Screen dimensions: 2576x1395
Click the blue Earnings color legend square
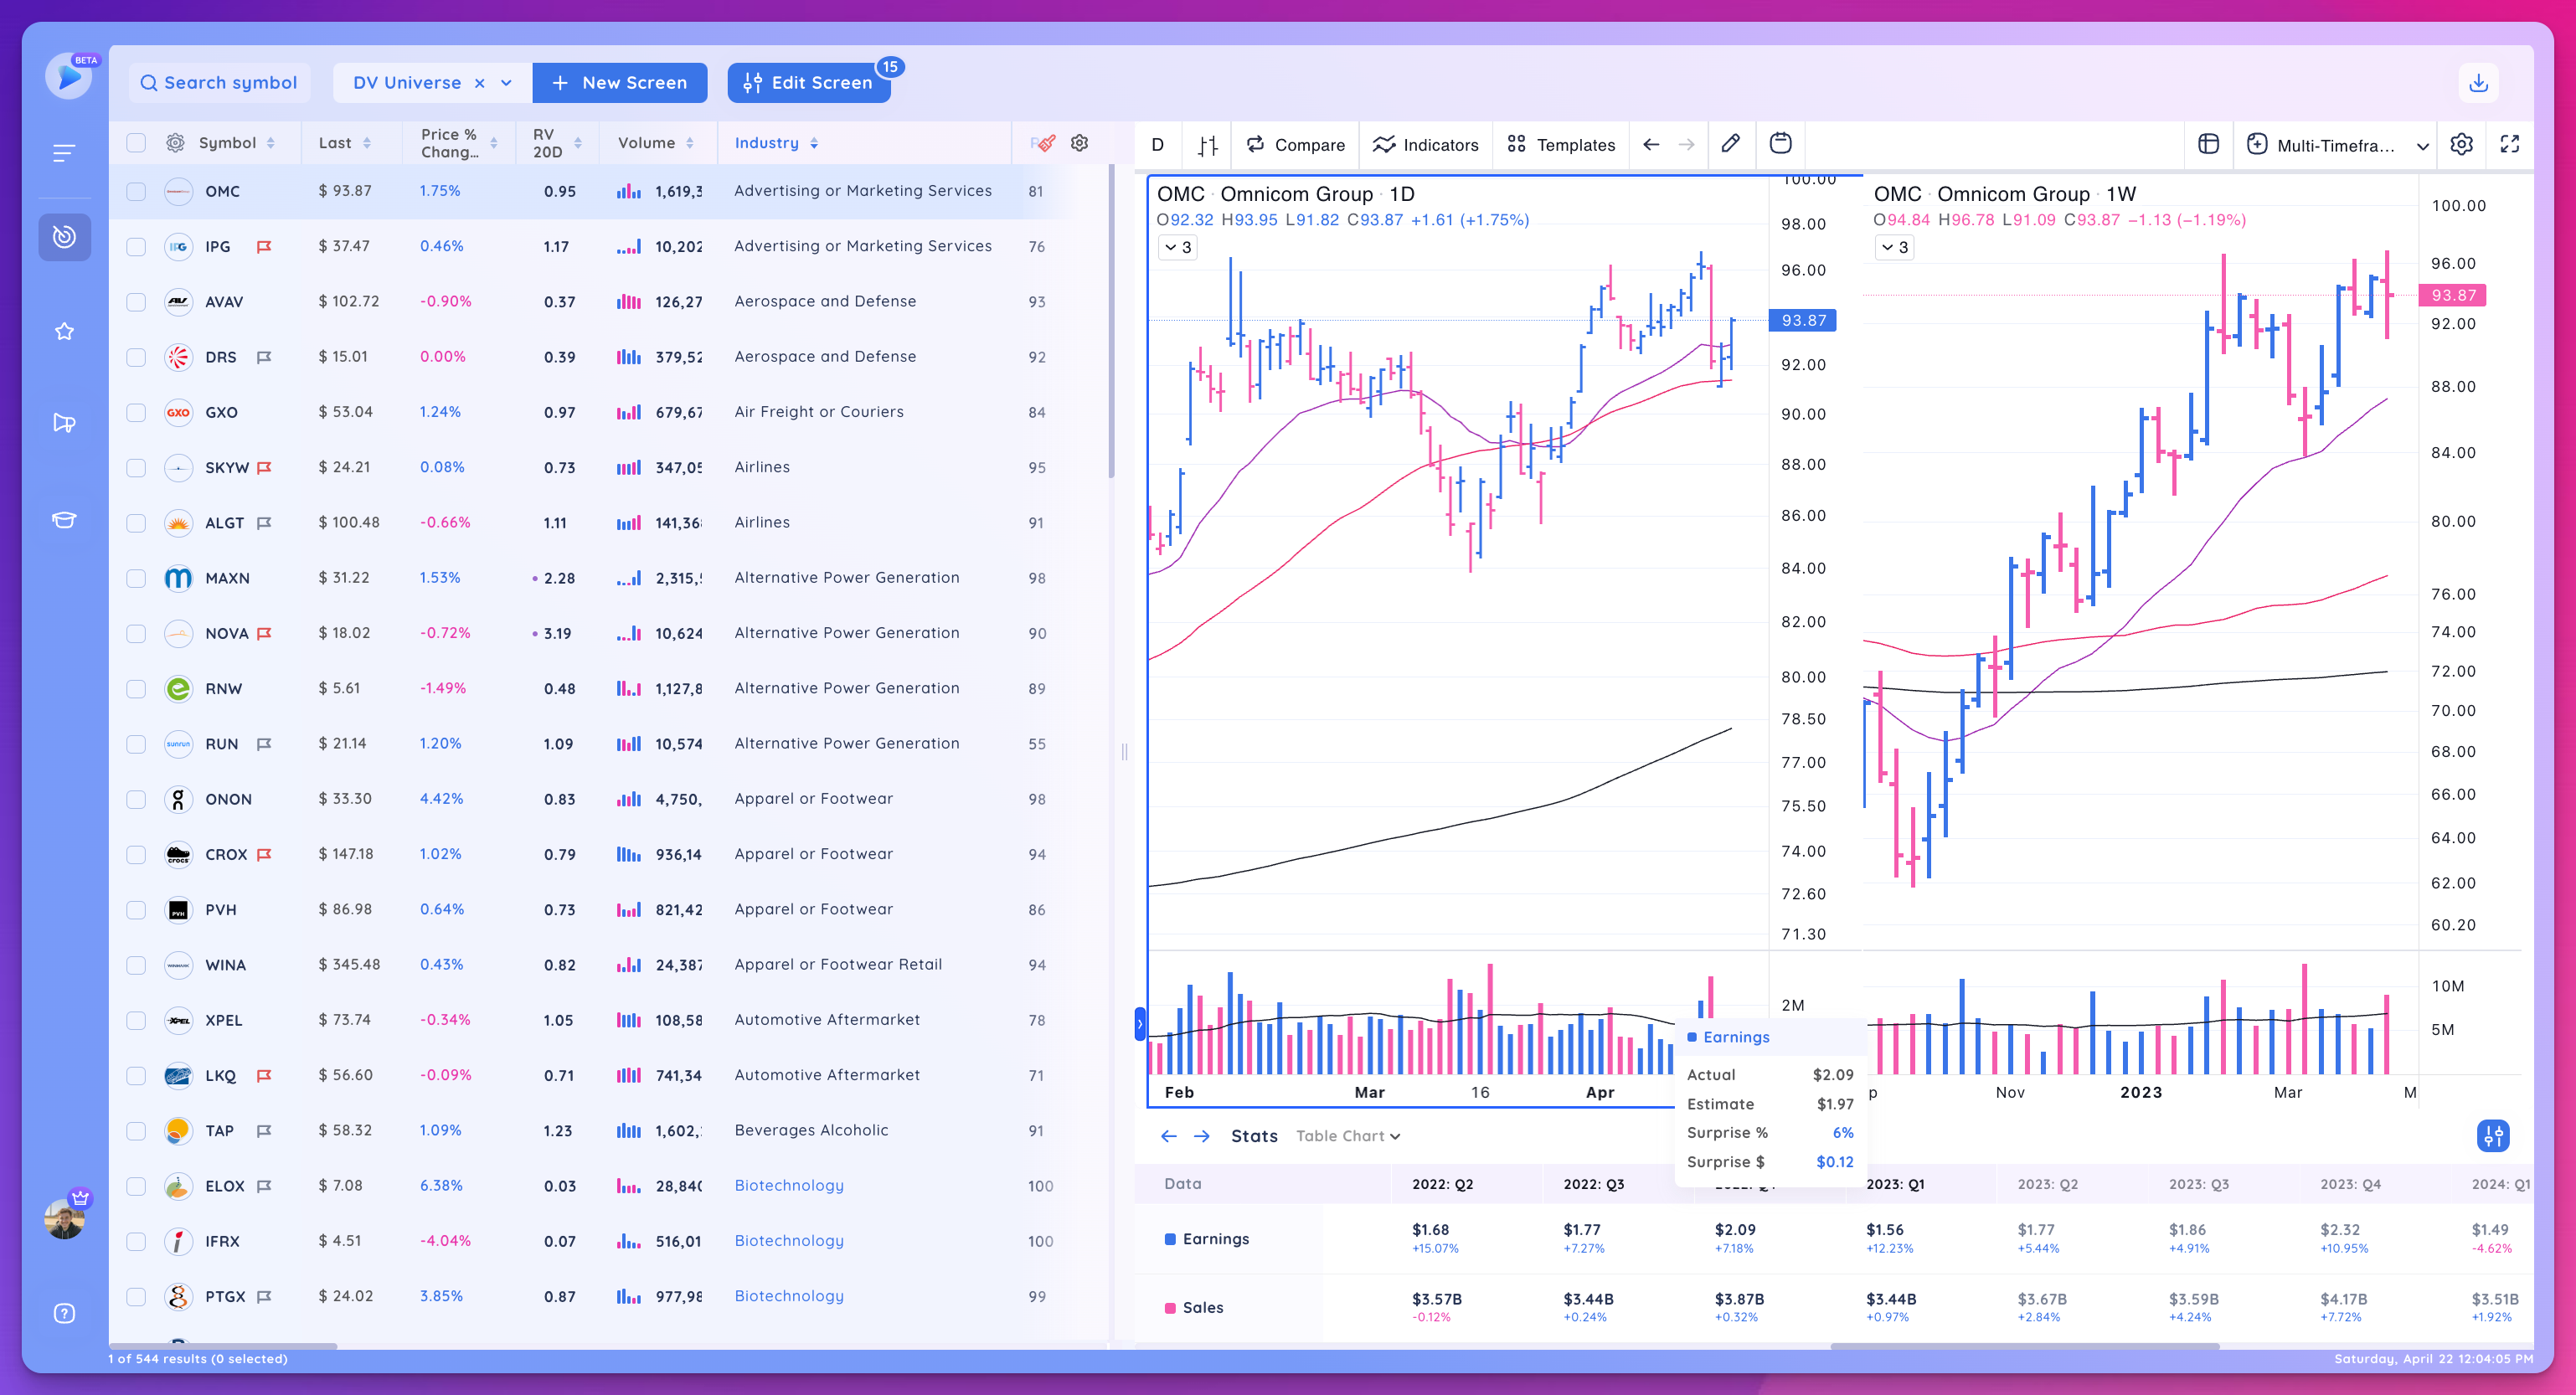(x=1169, y=1238)
